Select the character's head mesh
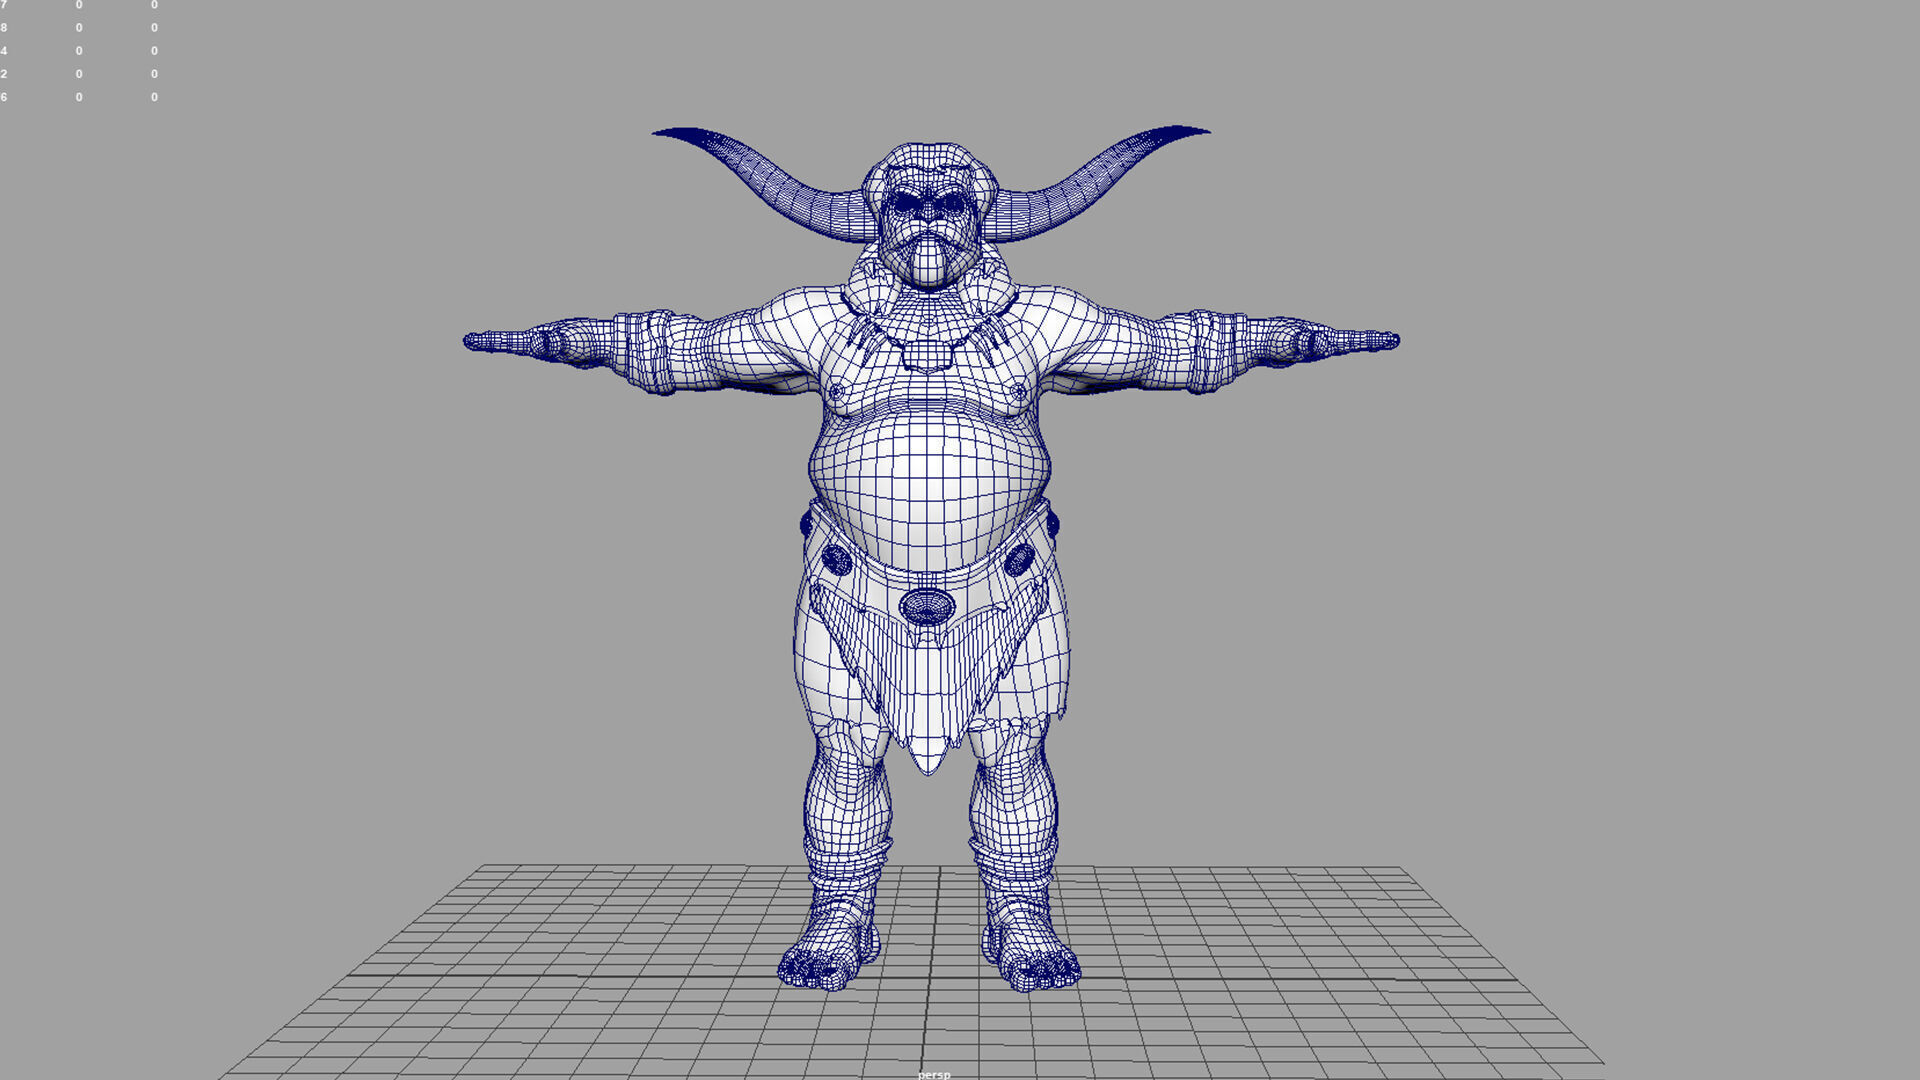This screenshot has width=1920, height=1080. [930, 215]
